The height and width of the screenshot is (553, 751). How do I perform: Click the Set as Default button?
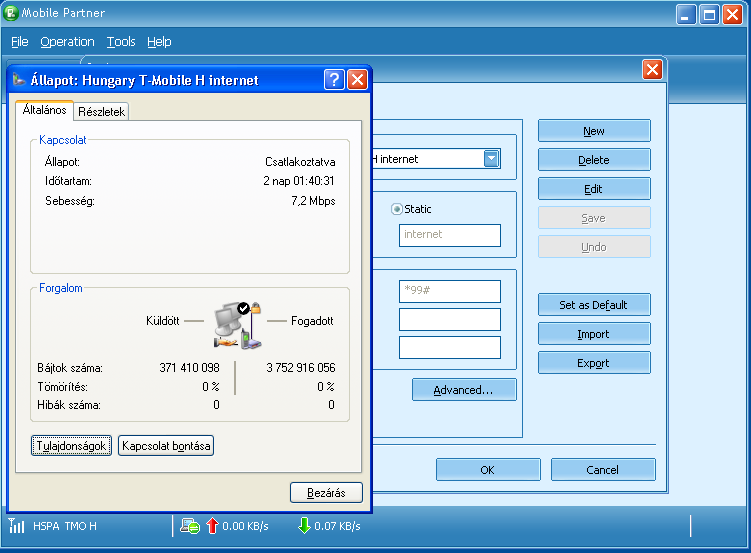[x=594, y=305]
